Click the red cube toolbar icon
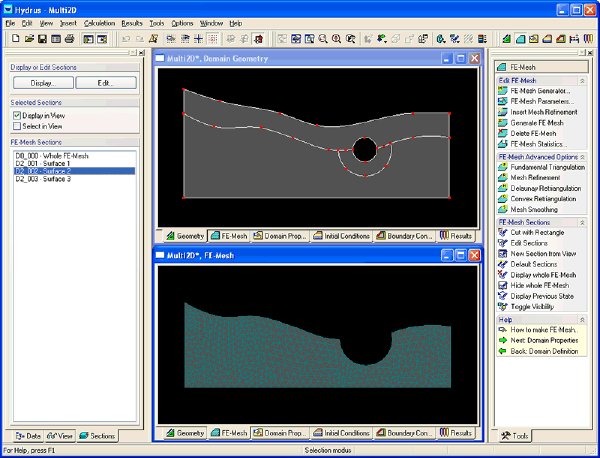 coord(259,39)
